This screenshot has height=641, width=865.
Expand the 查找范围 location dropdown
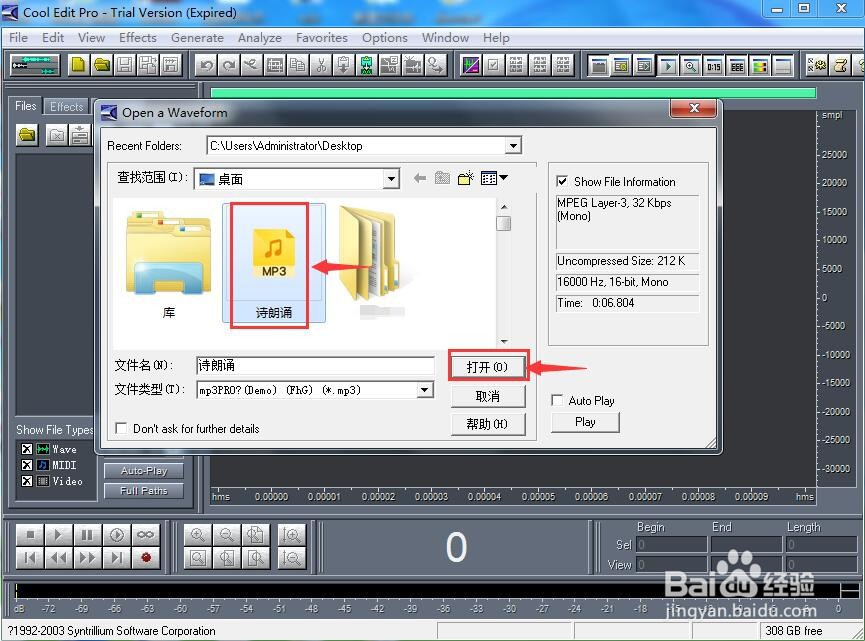(x=391, y=179)
